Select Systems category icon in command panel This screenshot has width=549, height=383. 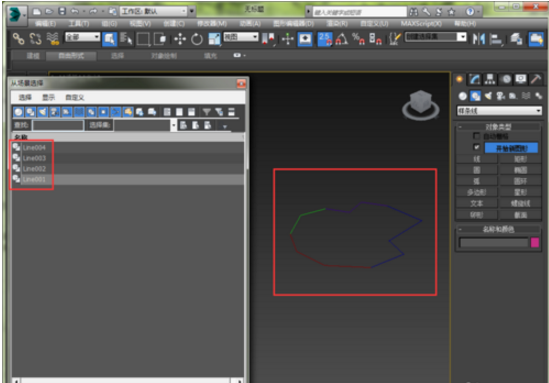click(x=538, y=96)
